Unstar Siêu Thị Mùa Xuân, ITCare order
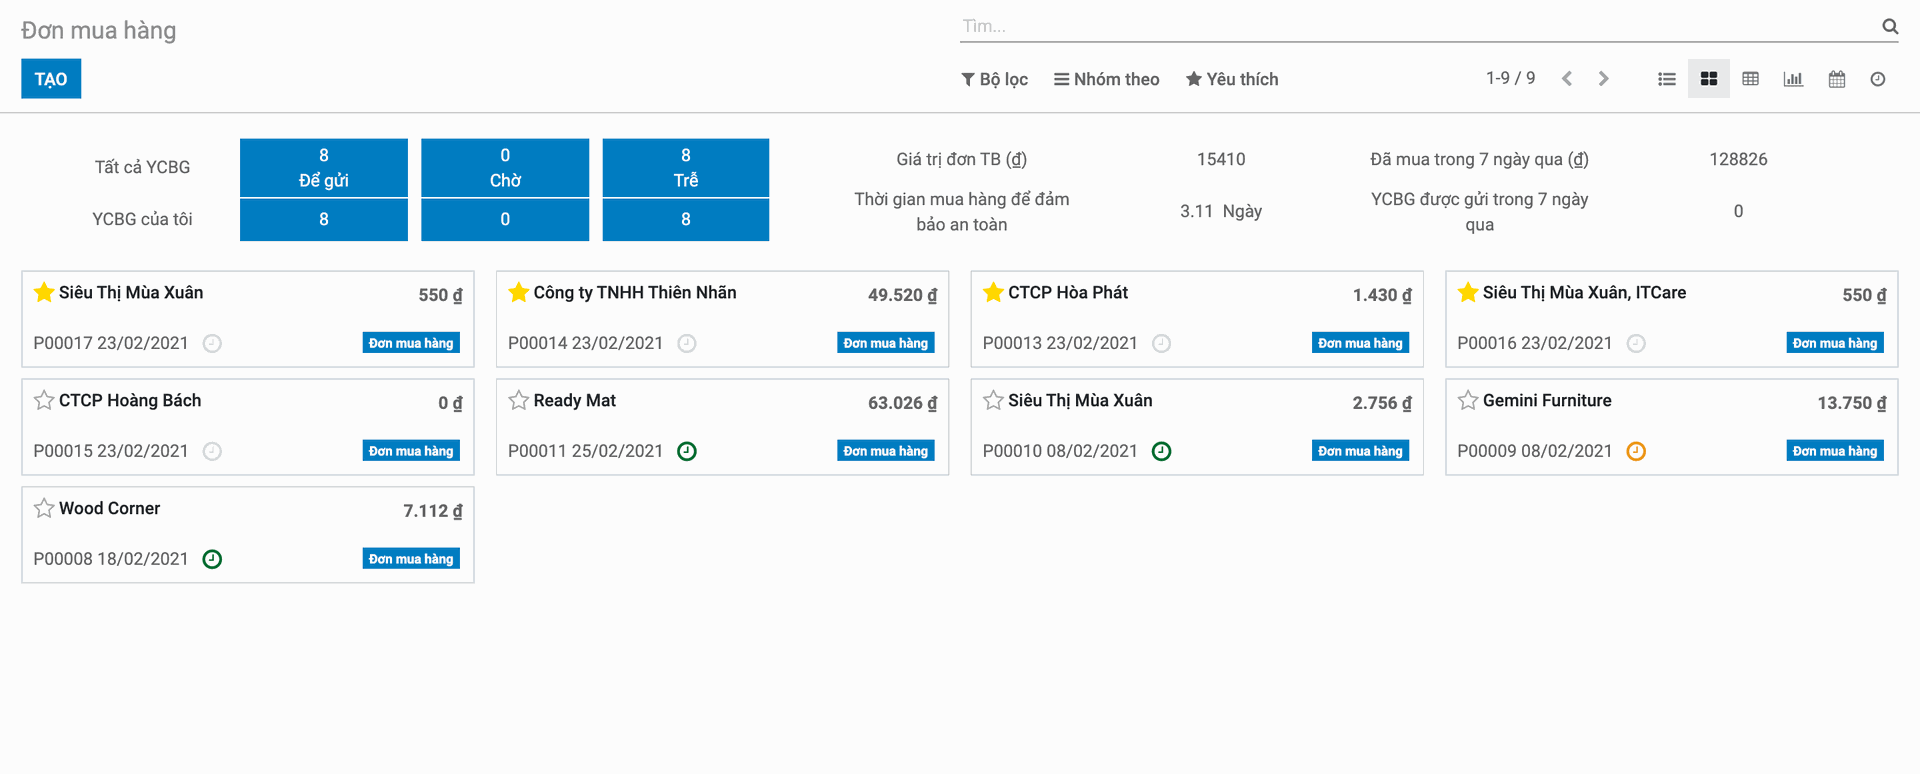This screenshot has height=774, width=1920. click(1467, 292)
